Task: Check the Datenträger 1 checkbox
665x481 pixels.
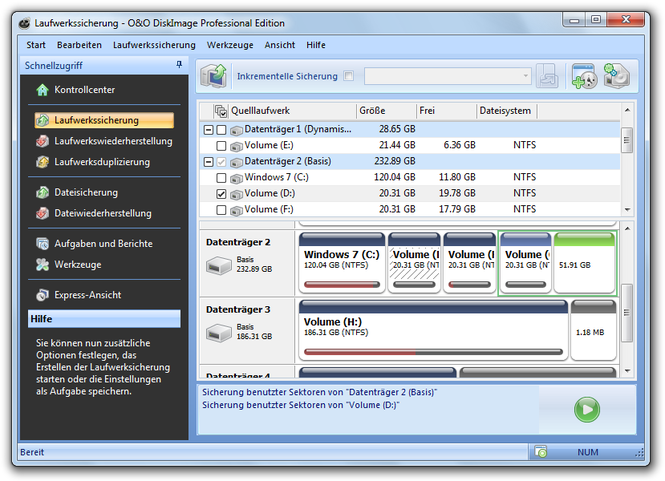Action: coord(221,130)
